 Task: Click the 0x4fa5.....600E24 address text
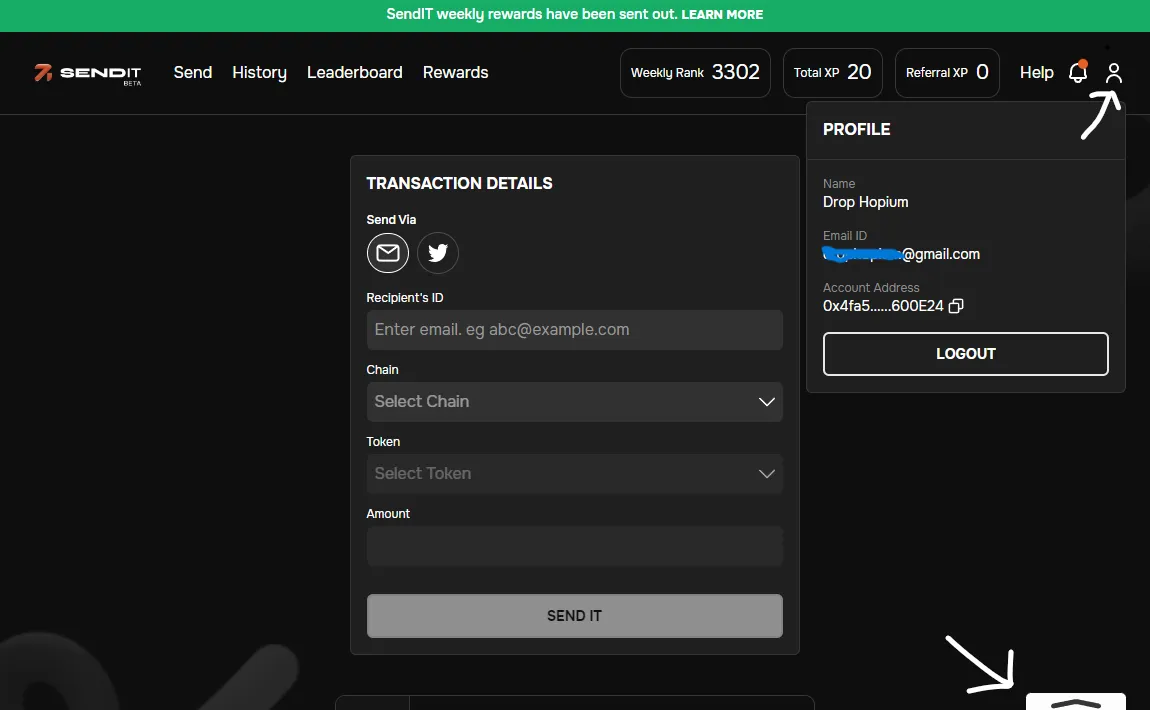pos(883,306)
